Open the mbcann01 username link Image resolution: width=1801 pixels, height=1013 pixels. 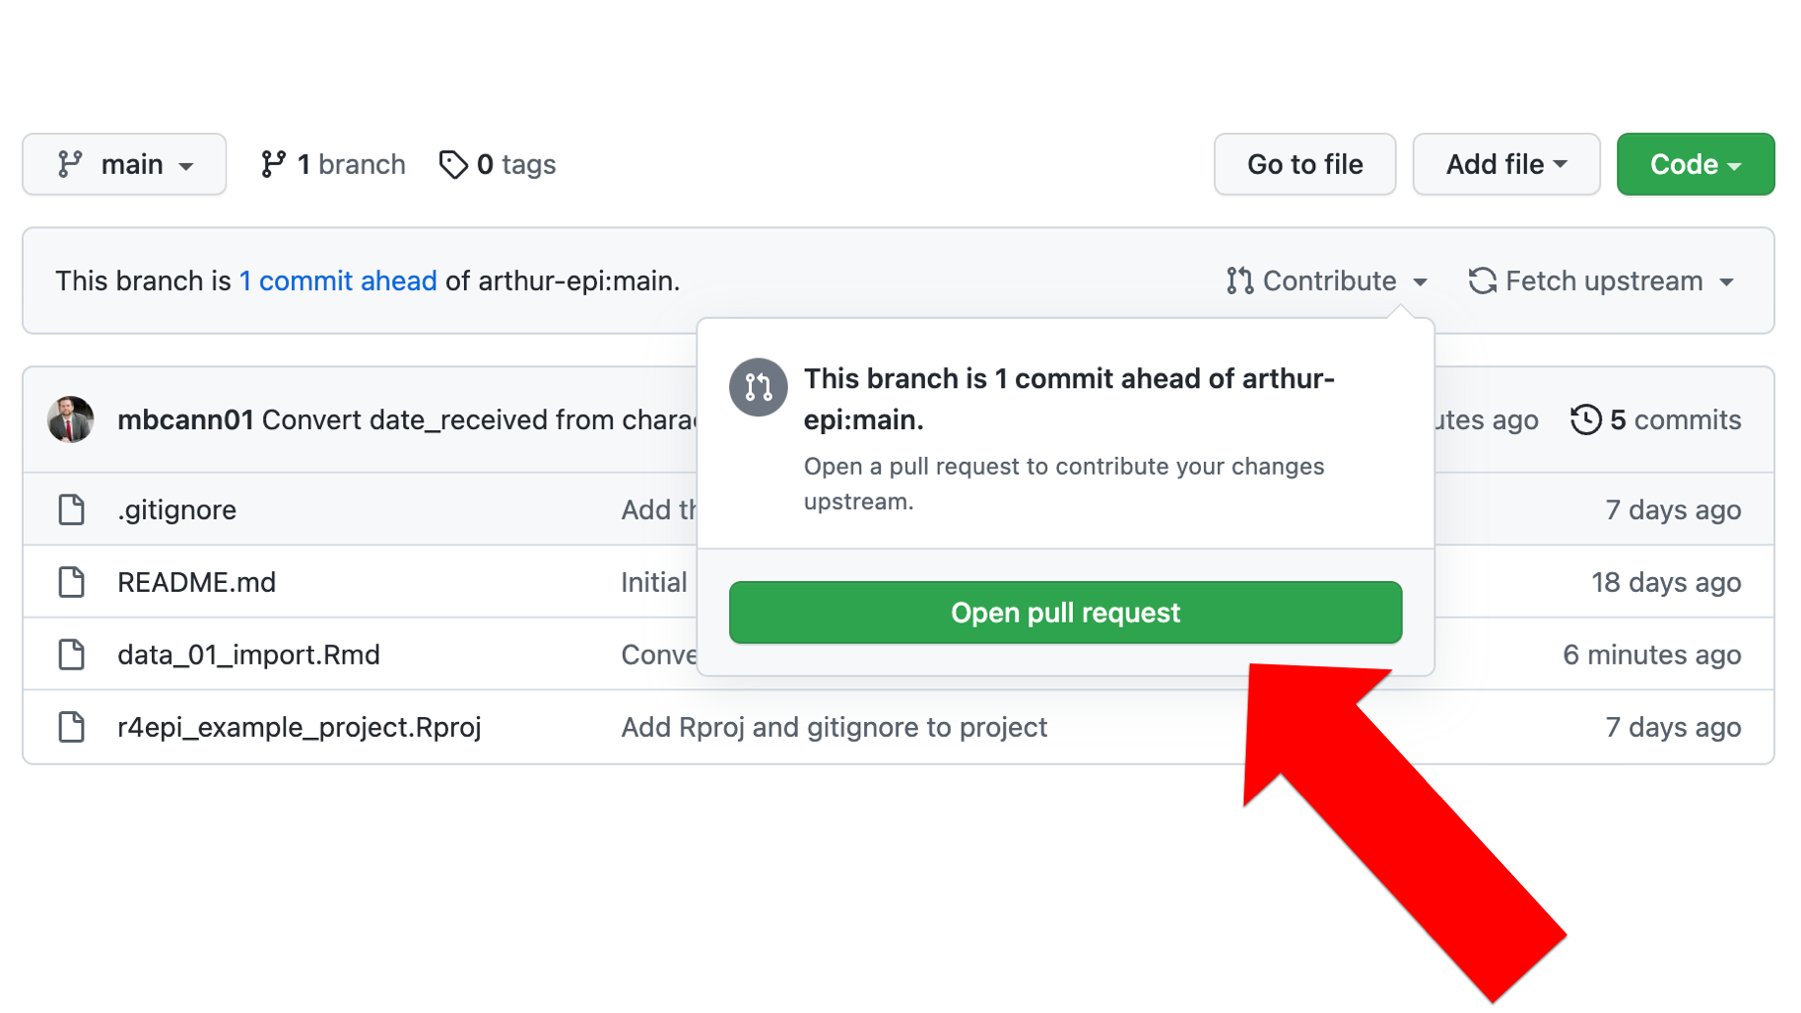coord(185,420)
